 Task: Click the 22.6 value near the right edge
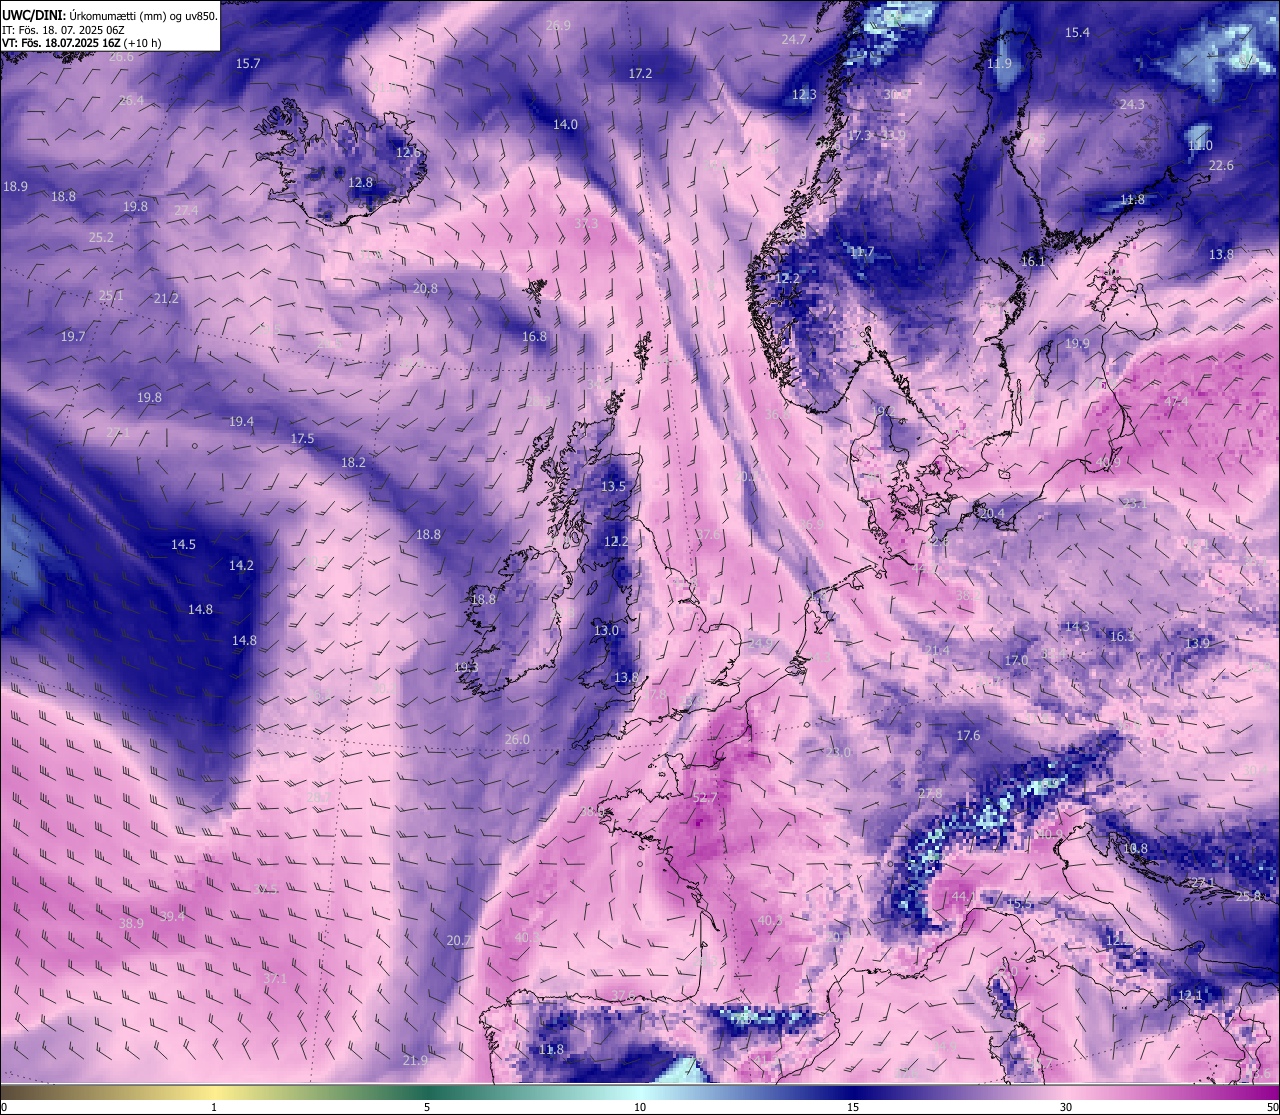1221,166
